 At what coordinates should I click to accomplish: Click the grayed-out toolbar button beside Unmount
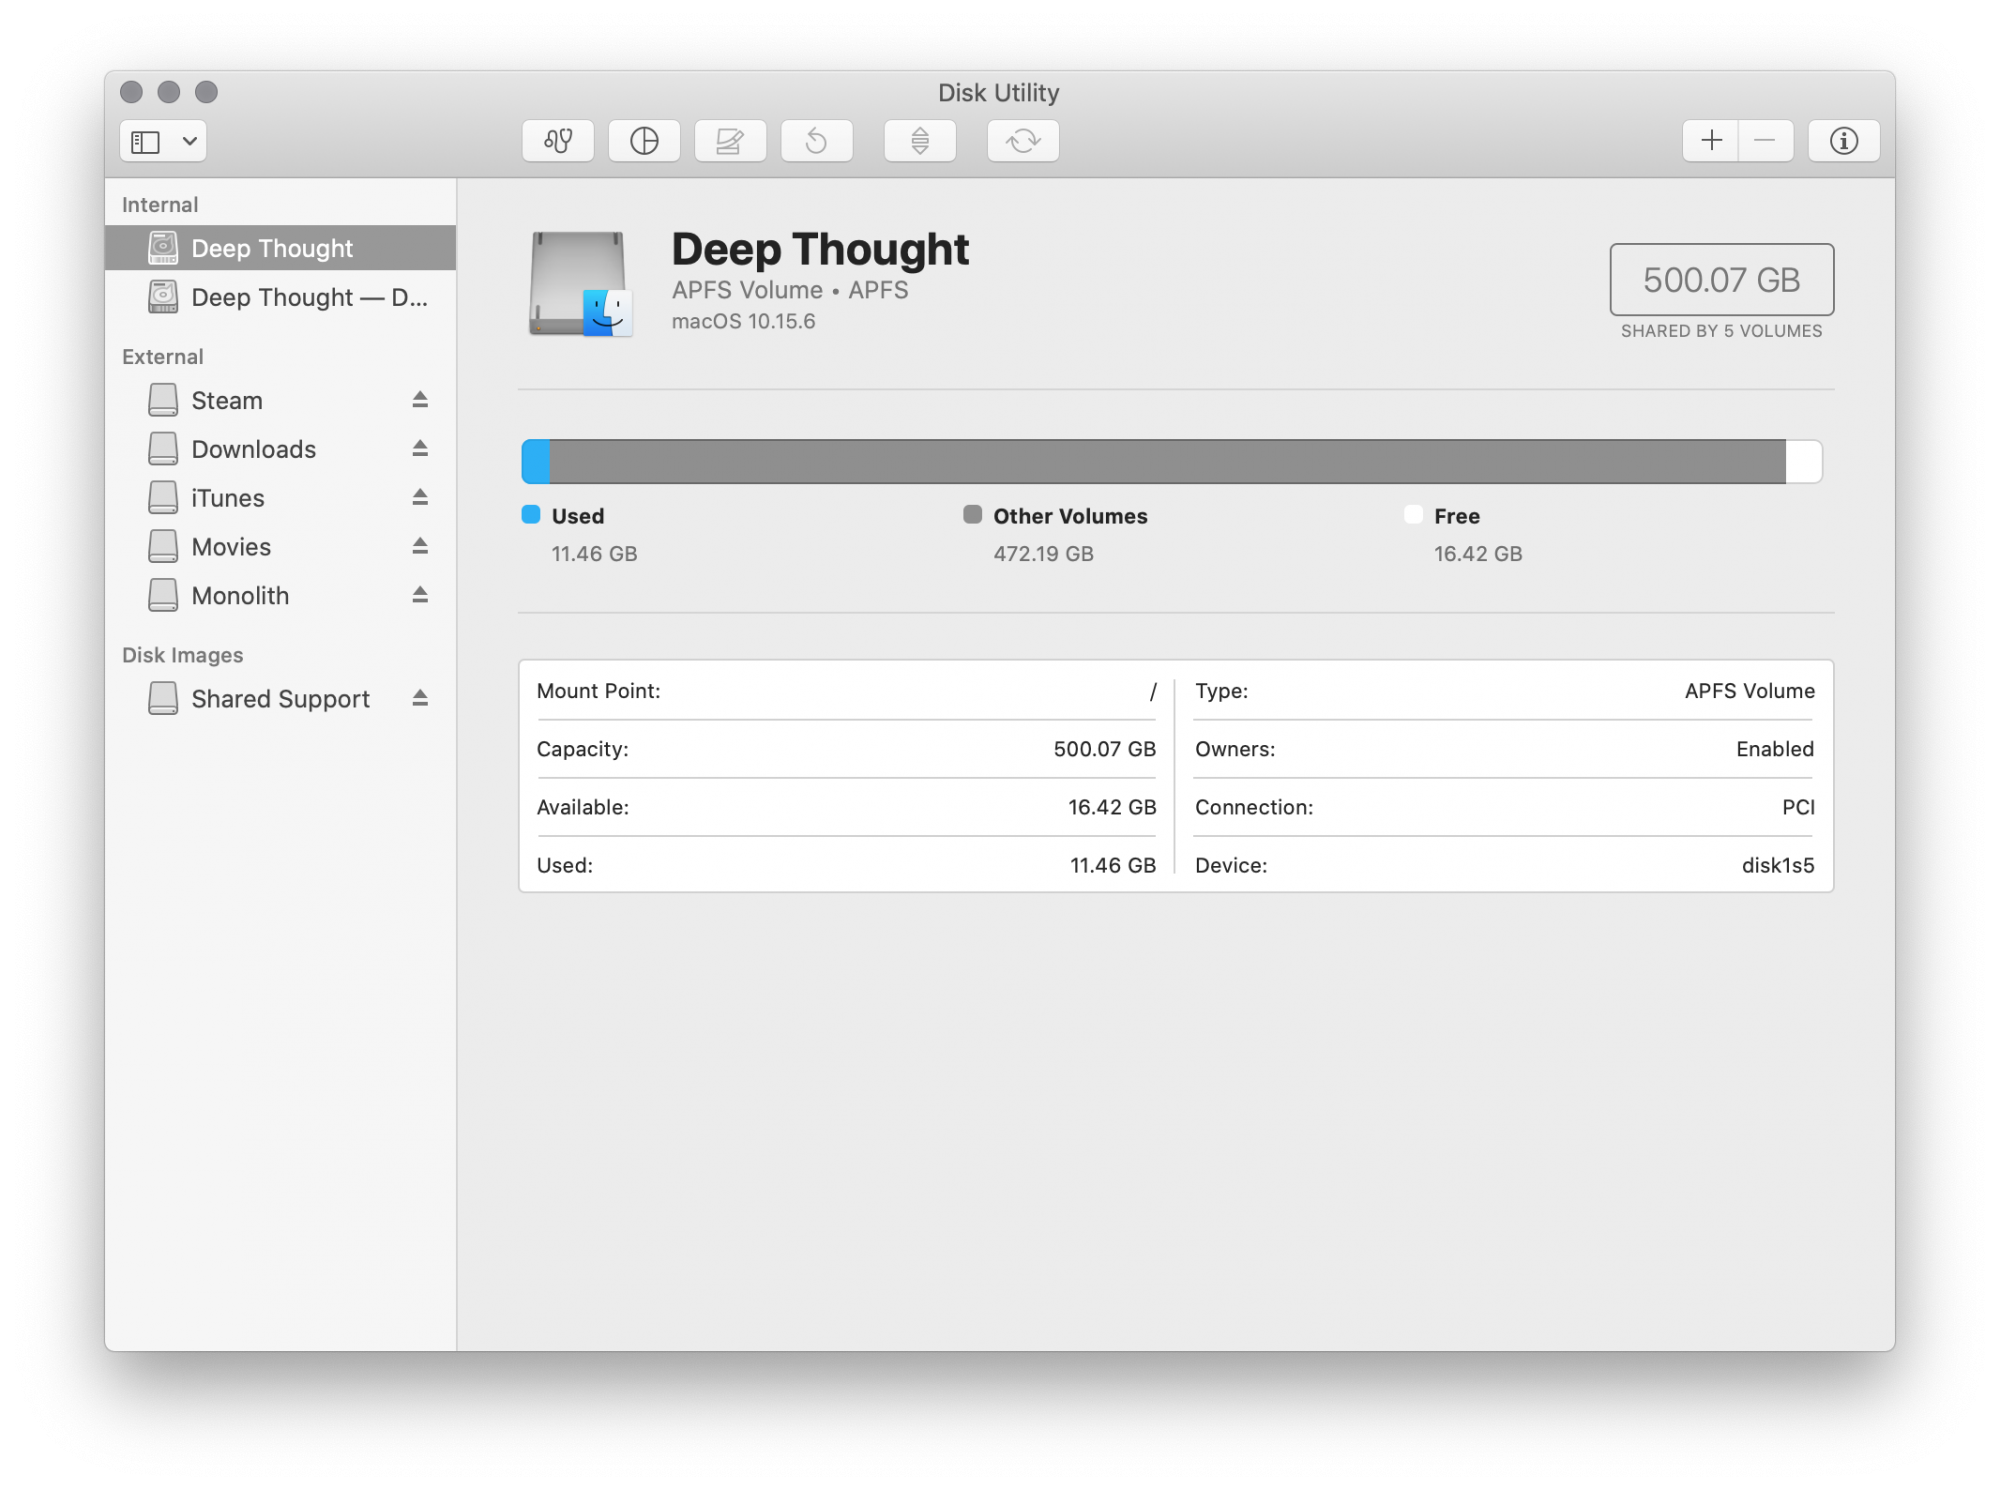click(x=1023, y=141)
